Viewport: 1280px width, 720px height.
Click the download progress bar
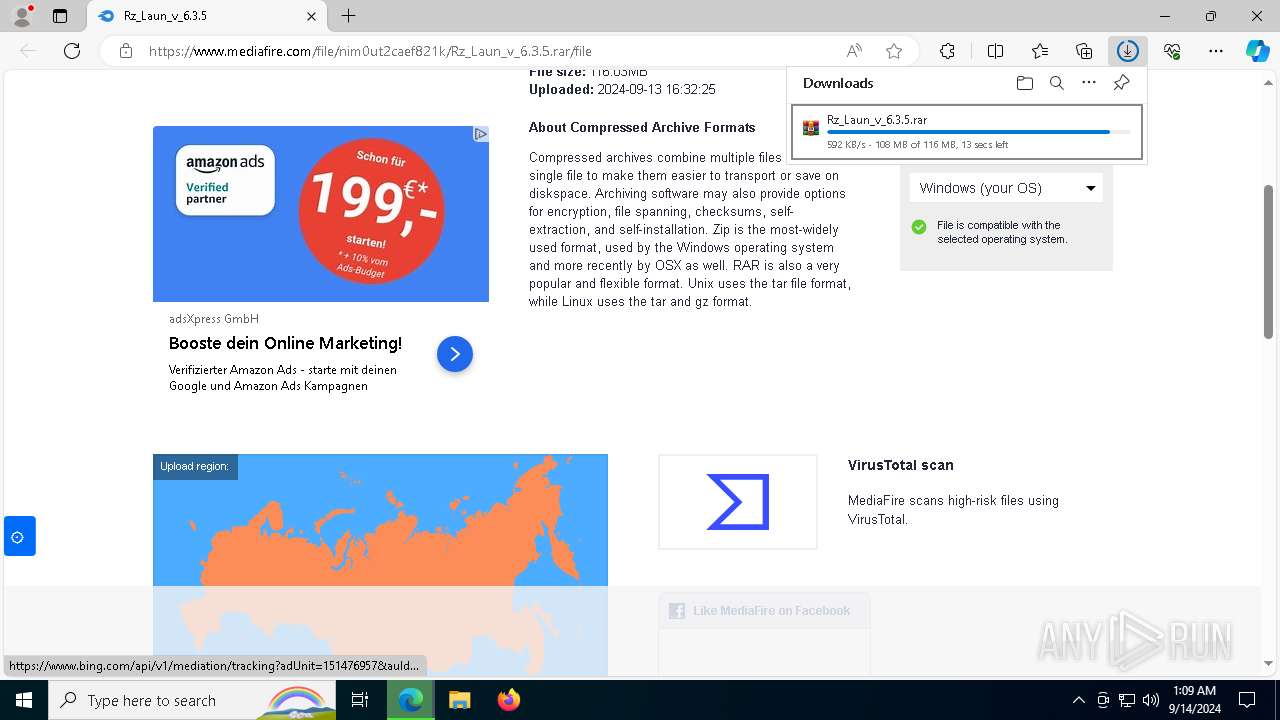pos(979,132)
